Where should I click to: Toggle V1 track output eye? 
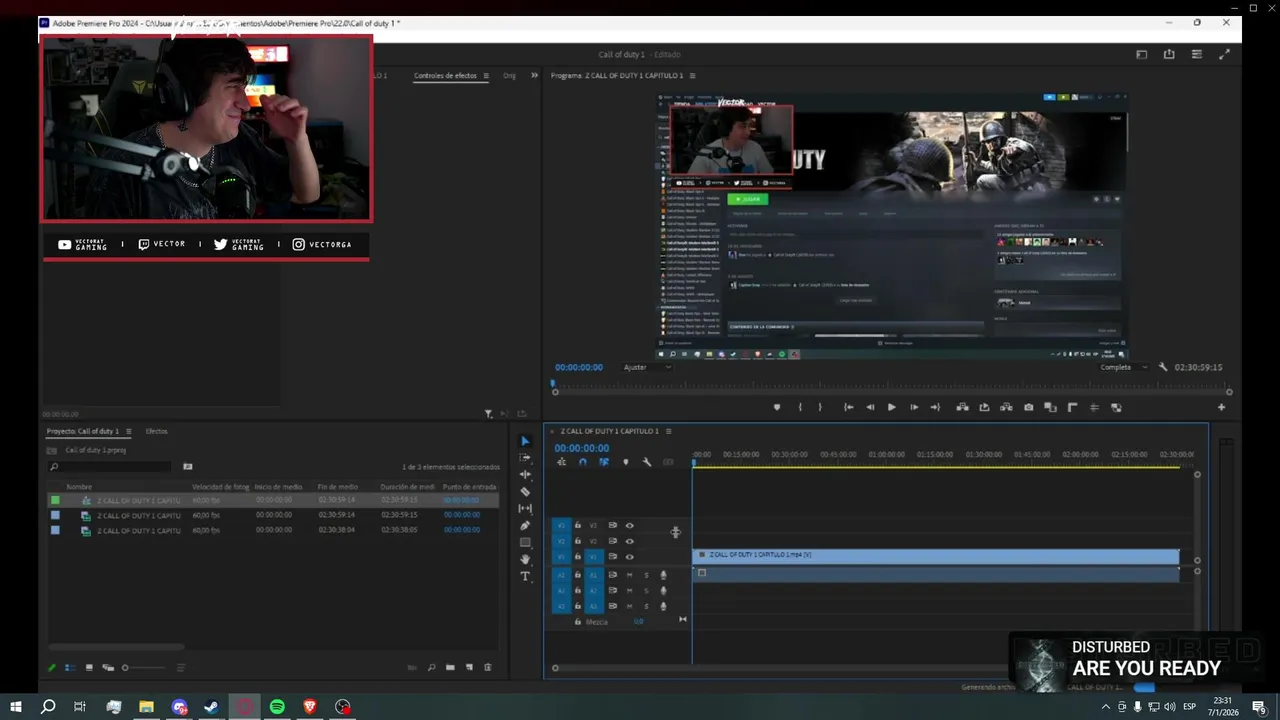coord(629,557)
